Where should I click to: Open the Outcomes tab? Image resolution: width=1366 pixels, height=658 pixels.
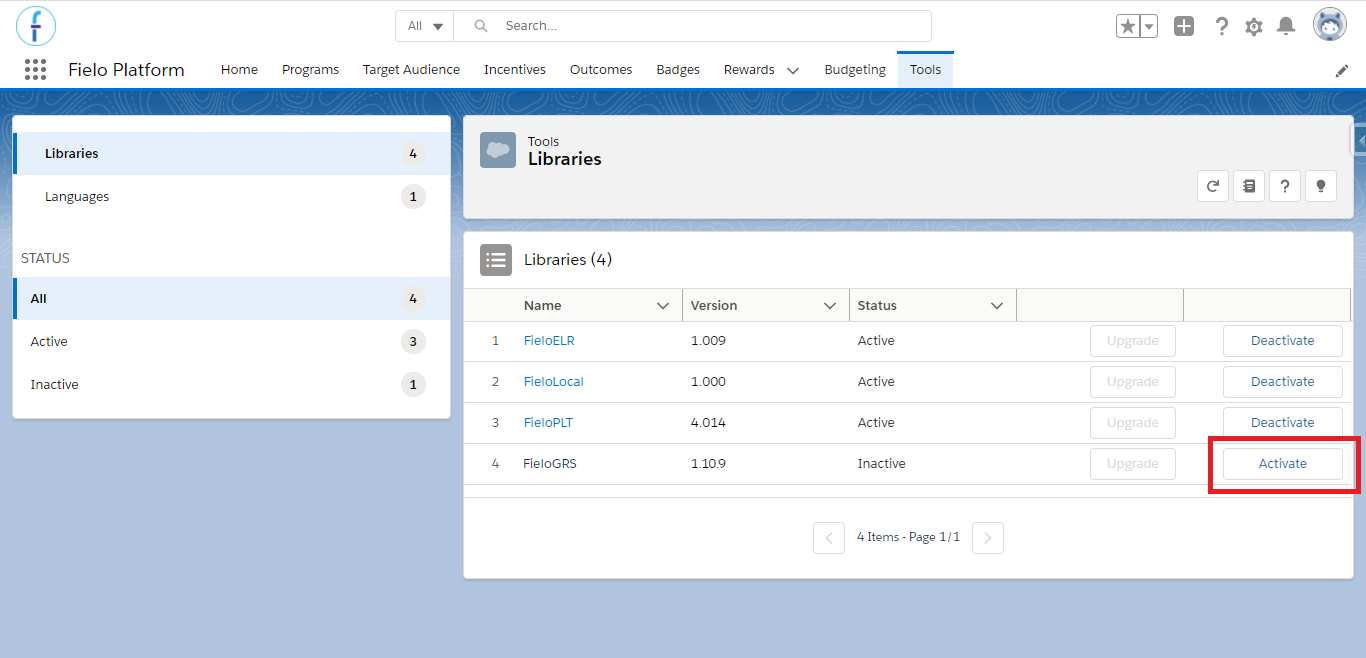click(601, 69)
